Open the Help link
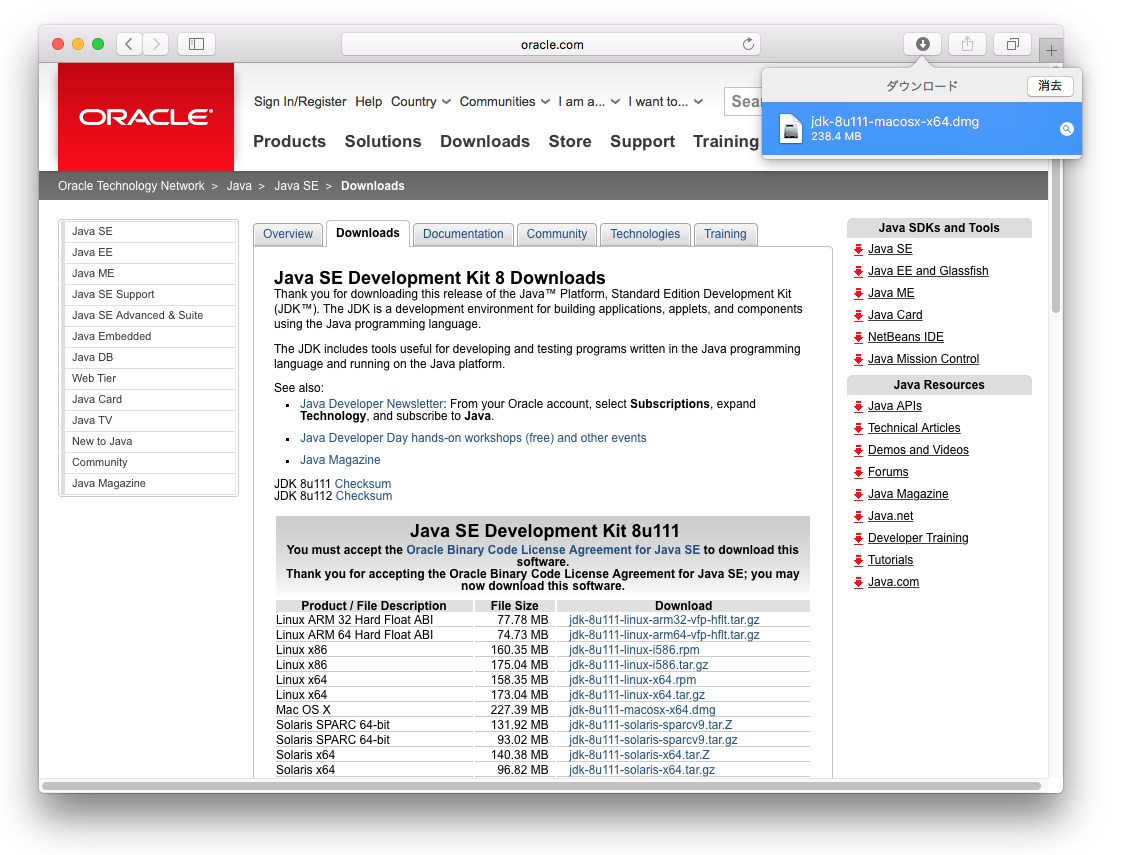 (x=369, y=102)
